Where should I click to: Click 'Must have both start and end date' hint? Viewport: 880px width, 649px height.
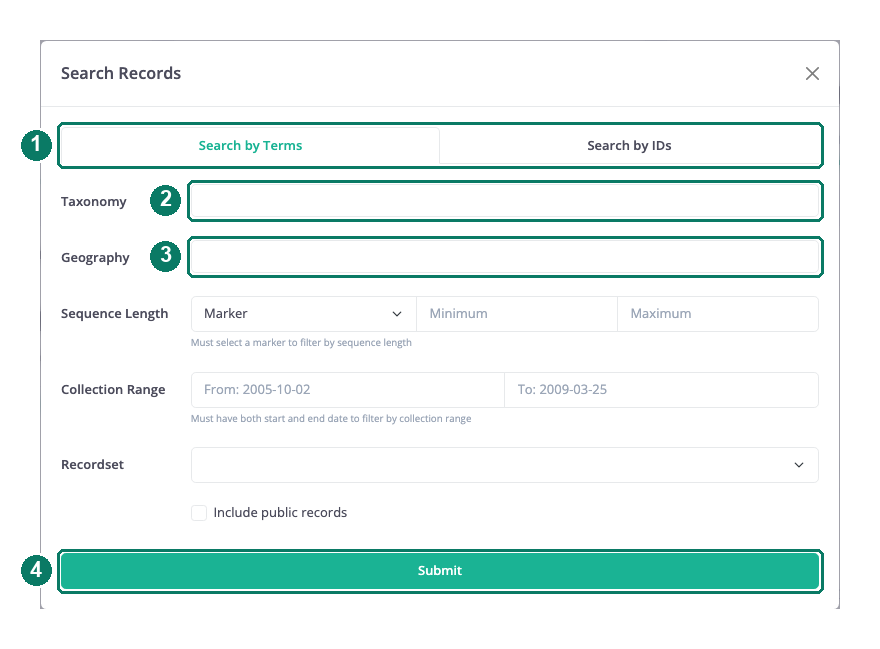[331, 418]
